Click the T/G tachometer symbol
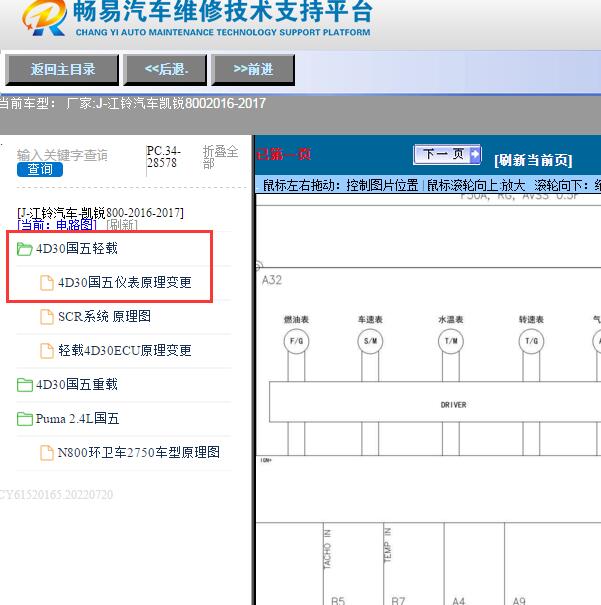The width and height of the screenshot is (601, 605). (x=531, y=341)
